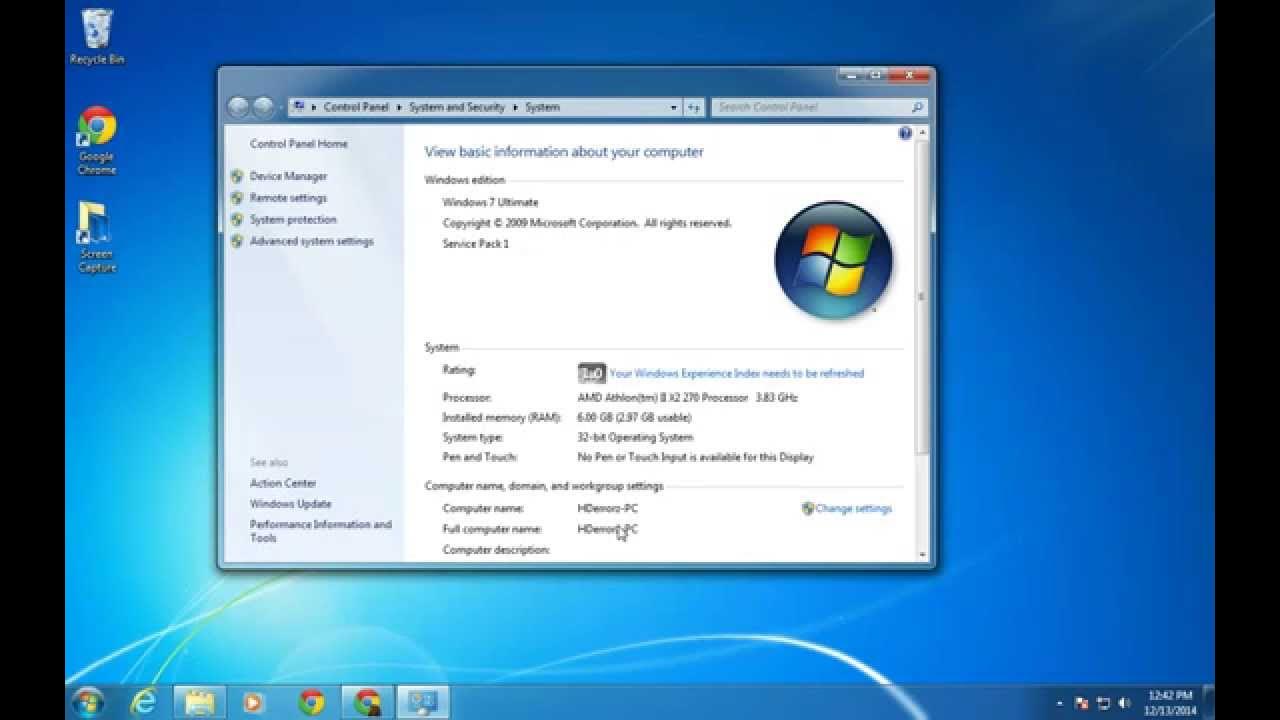Image resolution: width=1280 pixels, height=720 pixels.
Task: Click the 6.00 GB installed memory value
Action: (x=634, y=418)
